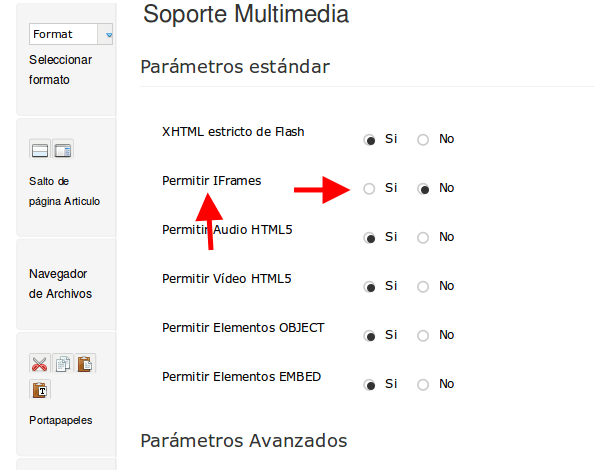595x470 pixels.
Task: Click the Paste clipboard icon
Action: coord(85,363)
